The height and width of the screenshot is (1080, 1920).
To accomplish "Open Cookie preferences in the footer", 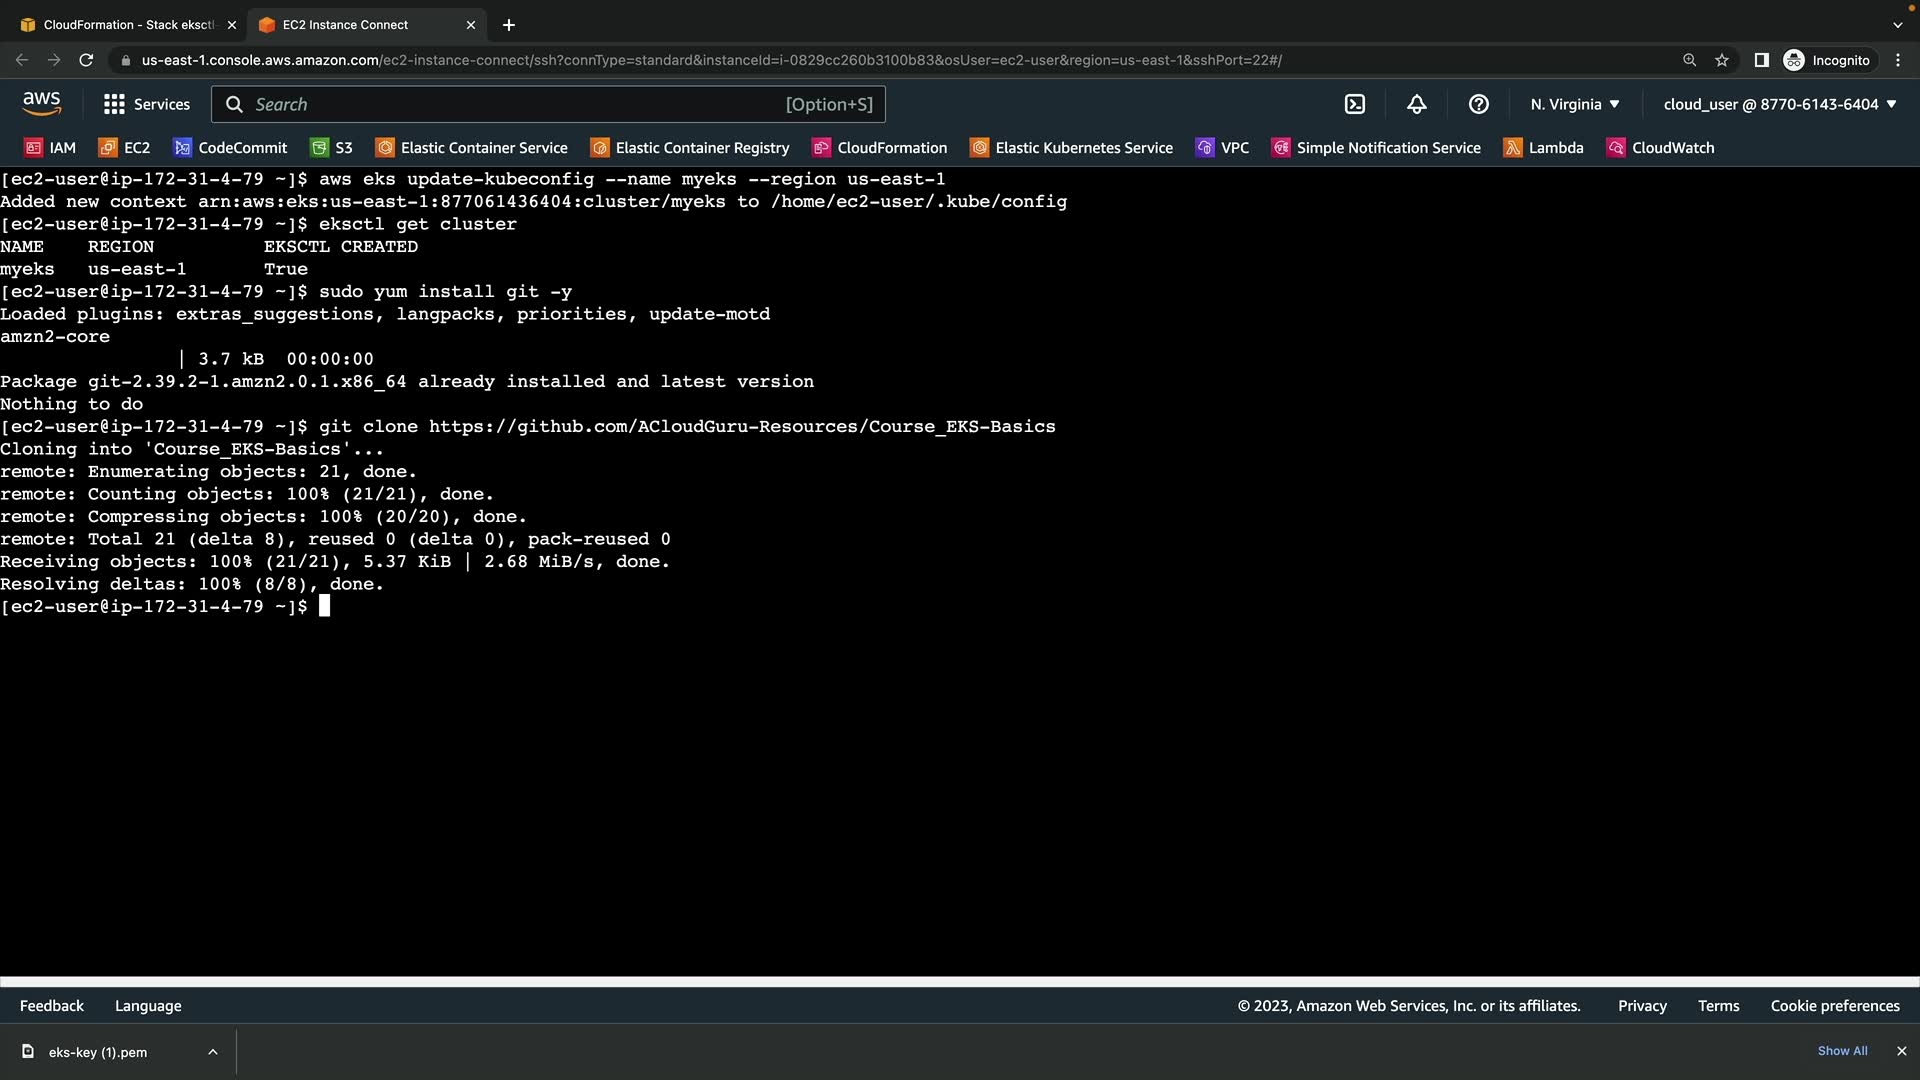I will 1835,1006.
